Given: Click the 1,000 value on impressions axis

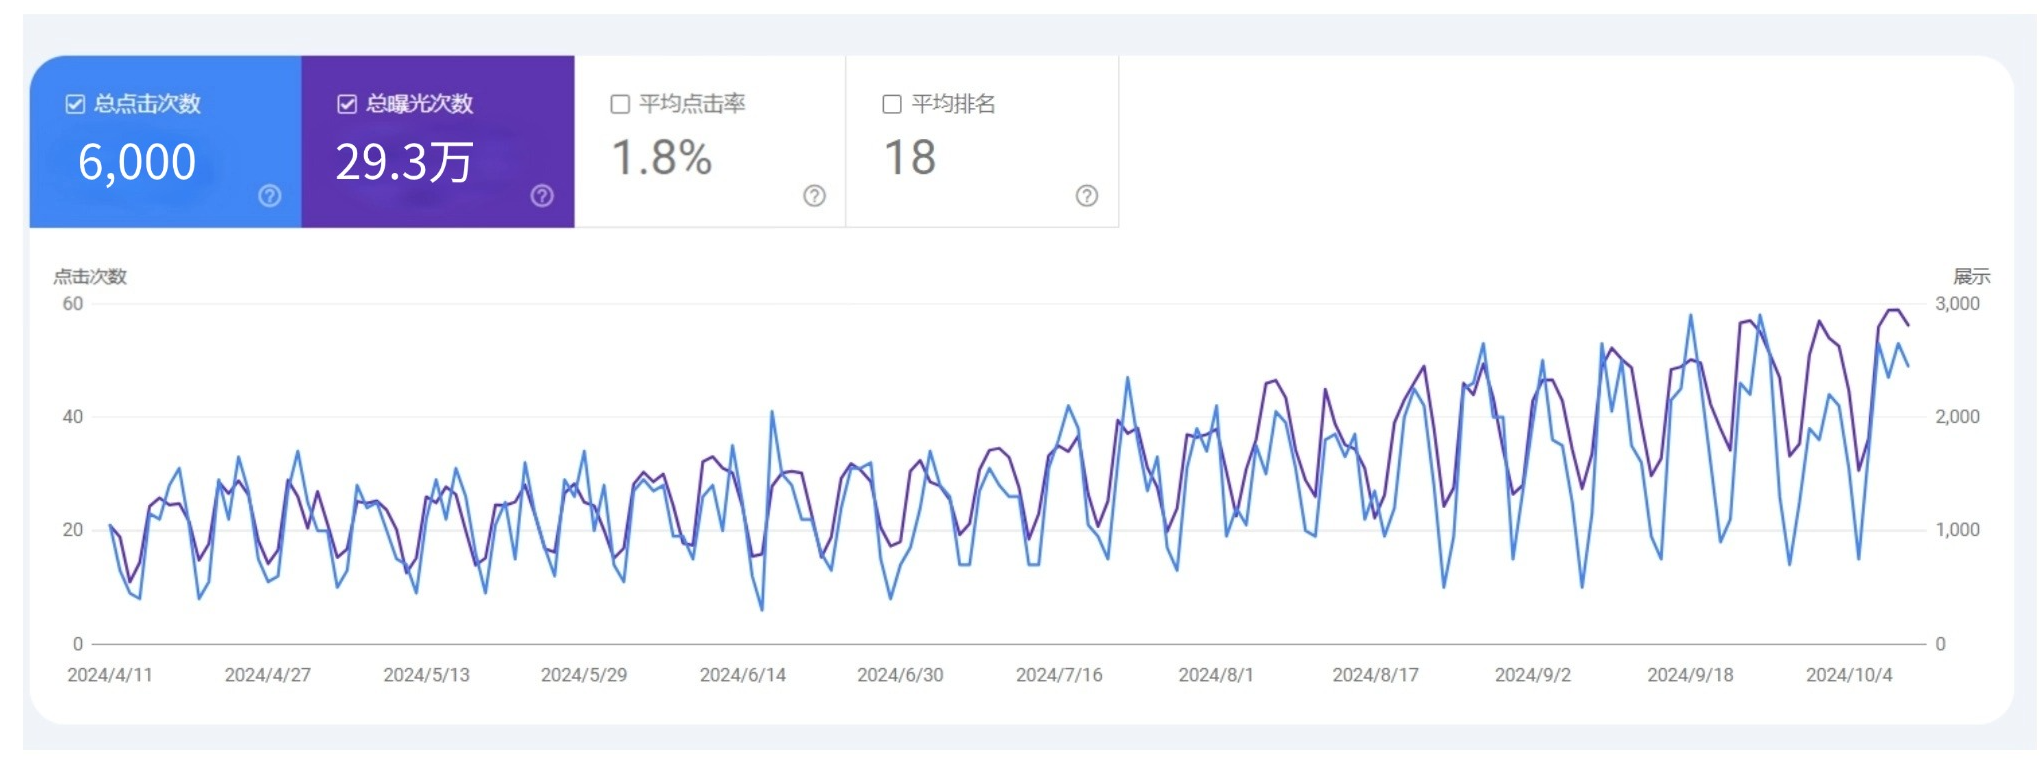Looking at the screenshot, I should [x=1958, y=530].
